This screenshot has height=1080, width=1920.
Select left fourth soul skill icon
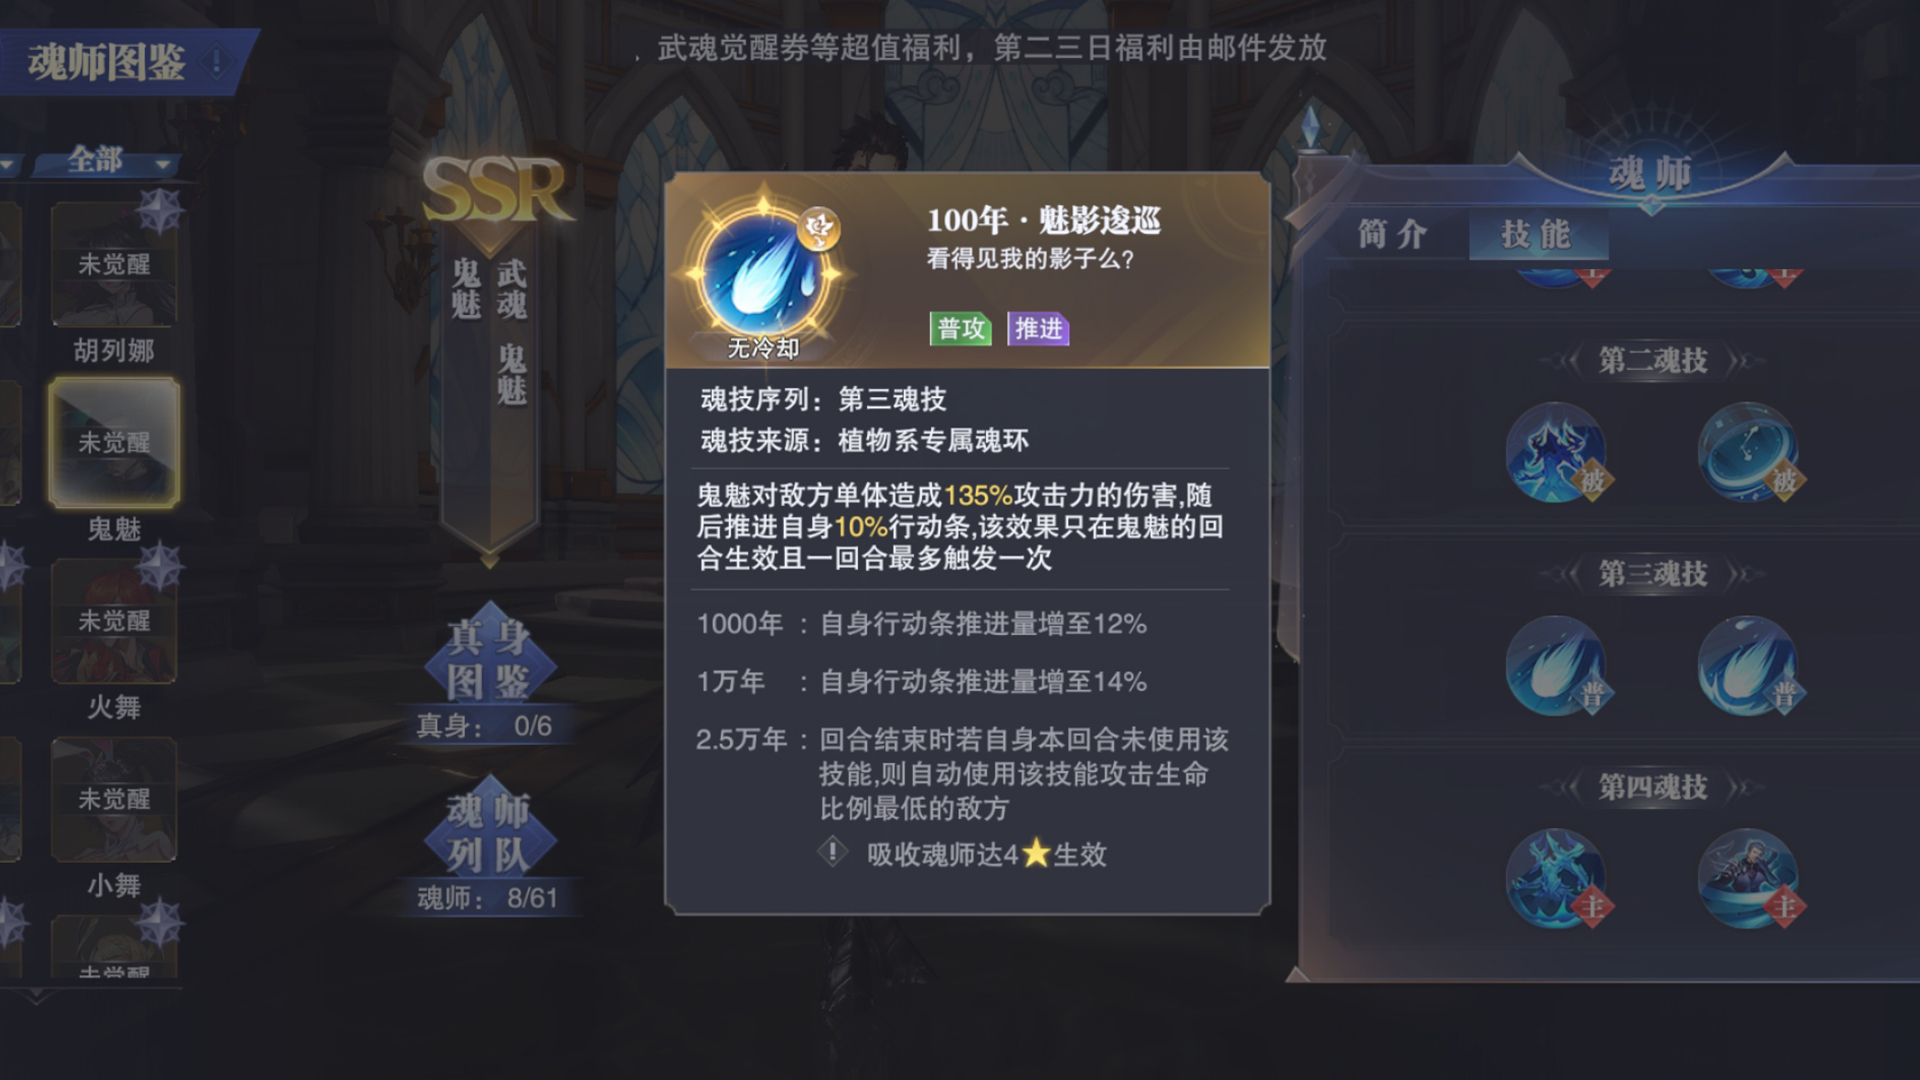coord(1556,879)
